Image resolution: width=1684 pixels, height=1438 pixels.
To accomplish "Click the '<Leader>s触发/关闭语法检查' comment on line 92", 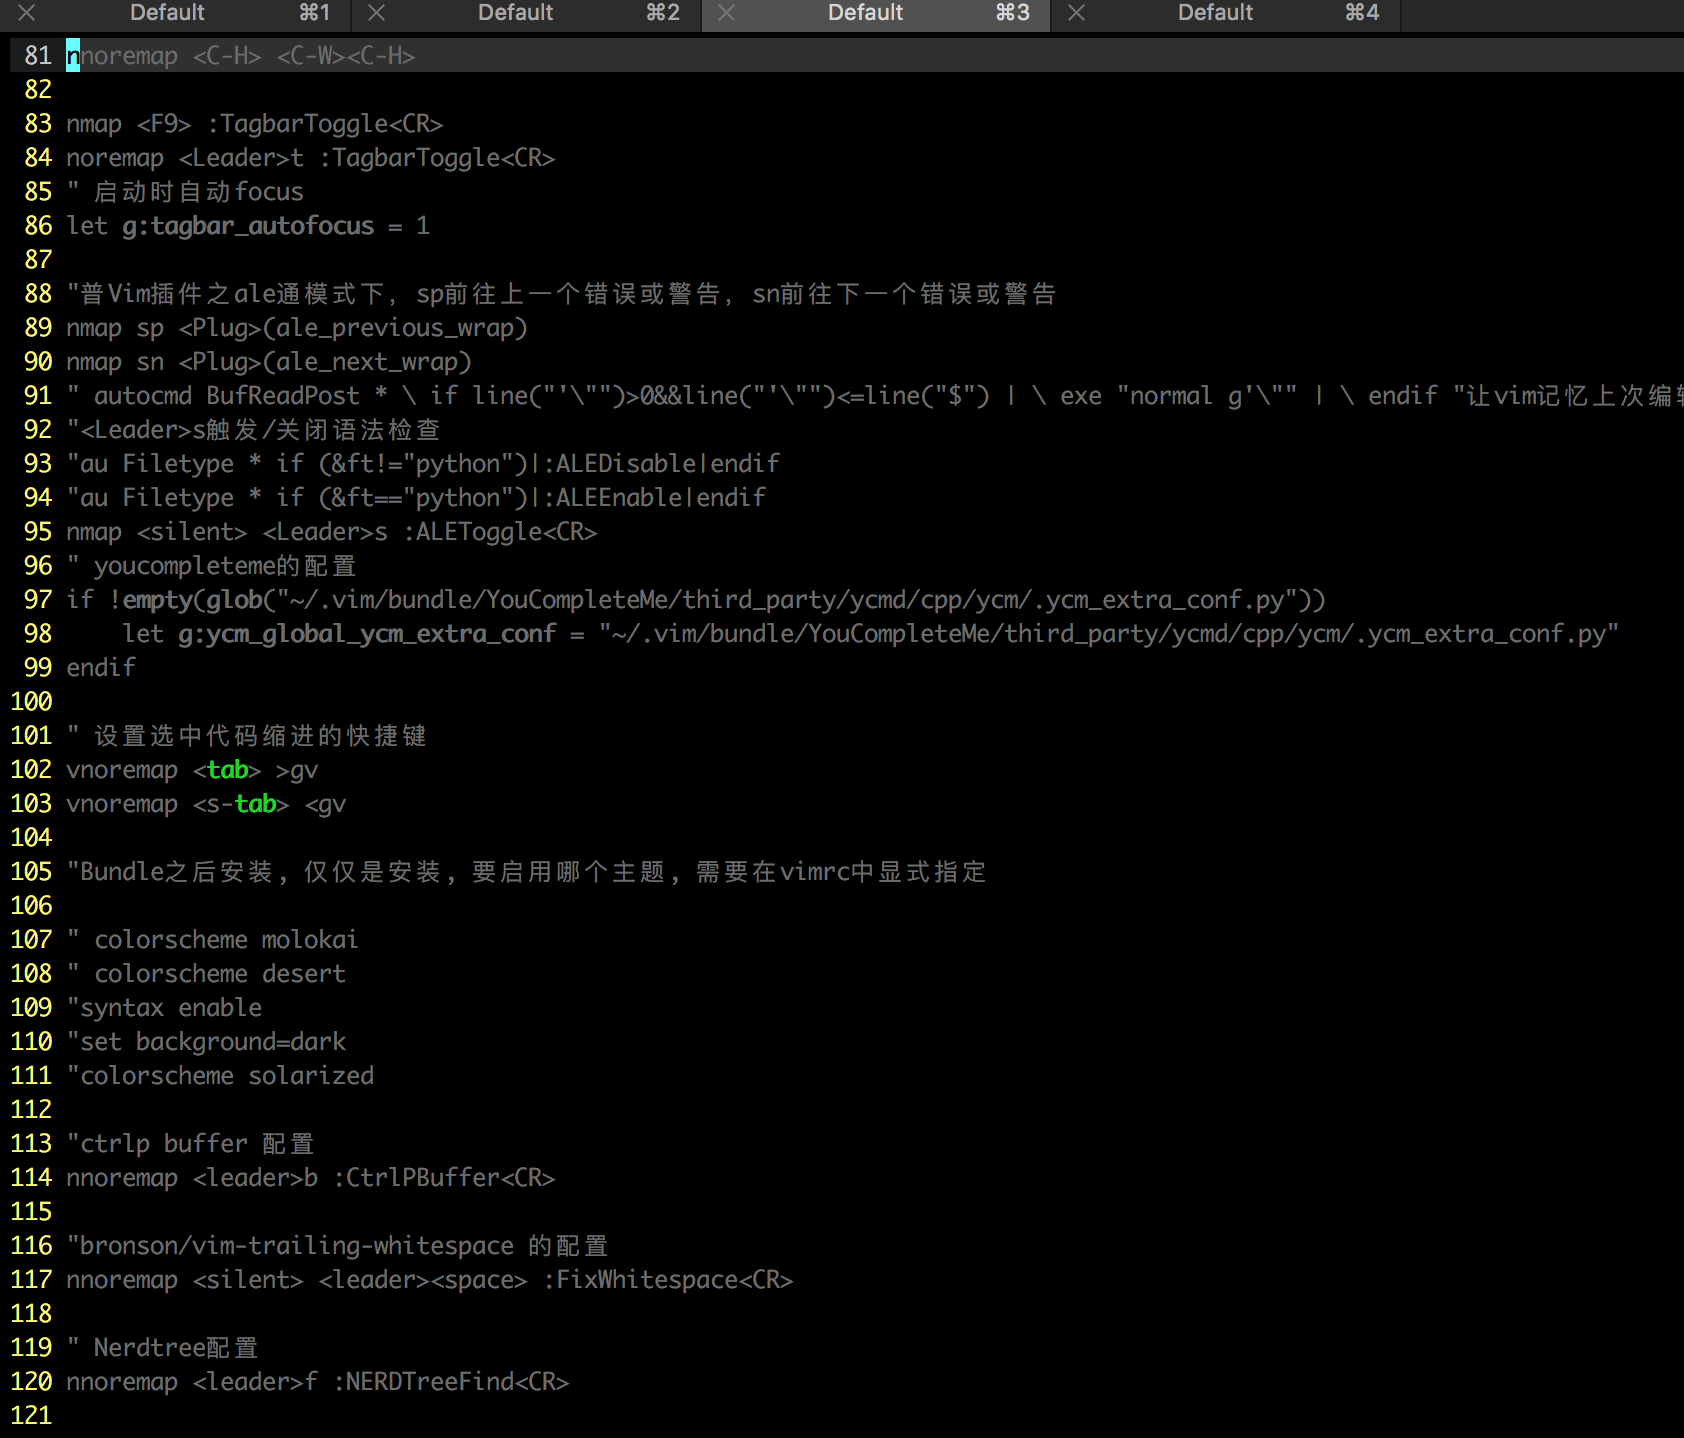I will (254, 430).
